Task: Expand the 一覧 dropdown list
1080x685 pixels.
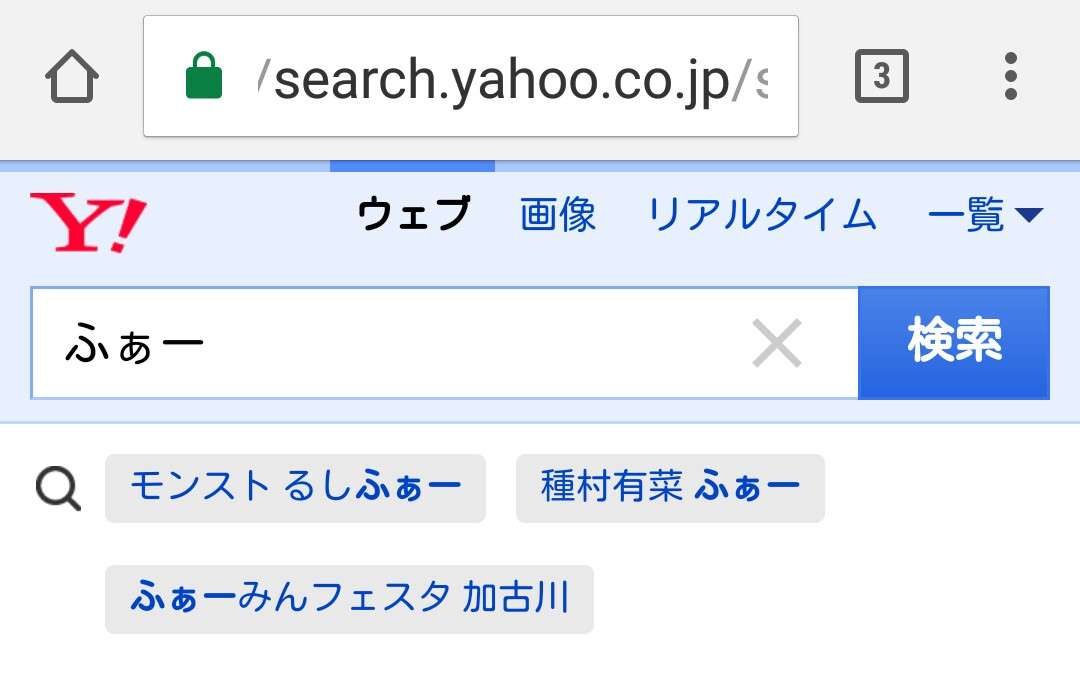Action: coord(985,214)
